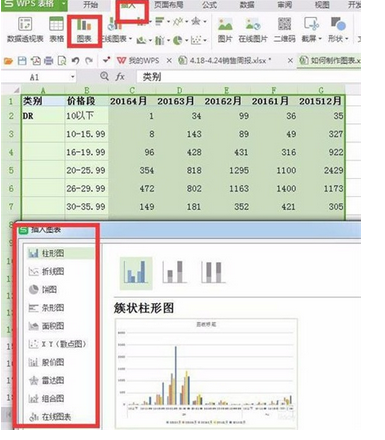
Task: Choose the 100% stacked column chart thumbnail
Action: [213, 272]
